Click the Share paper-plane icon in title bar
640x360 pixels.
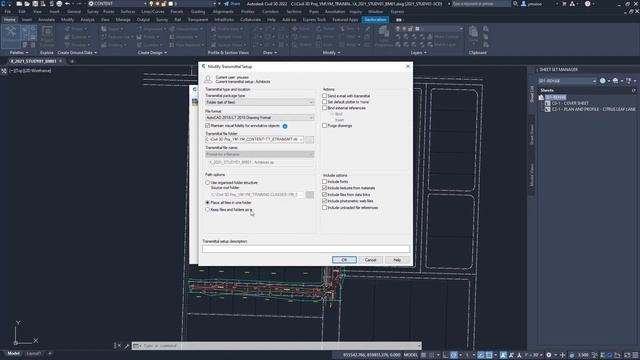(227, 4)
